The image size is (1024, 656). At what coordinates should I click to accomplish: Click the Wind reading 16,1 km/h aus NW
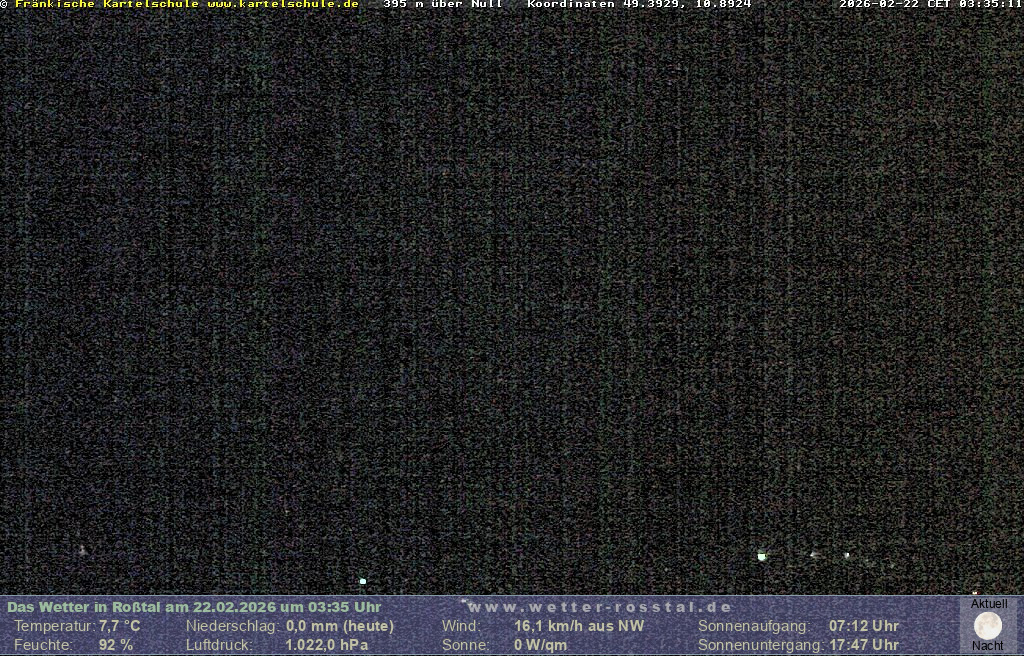click(579, 626)
